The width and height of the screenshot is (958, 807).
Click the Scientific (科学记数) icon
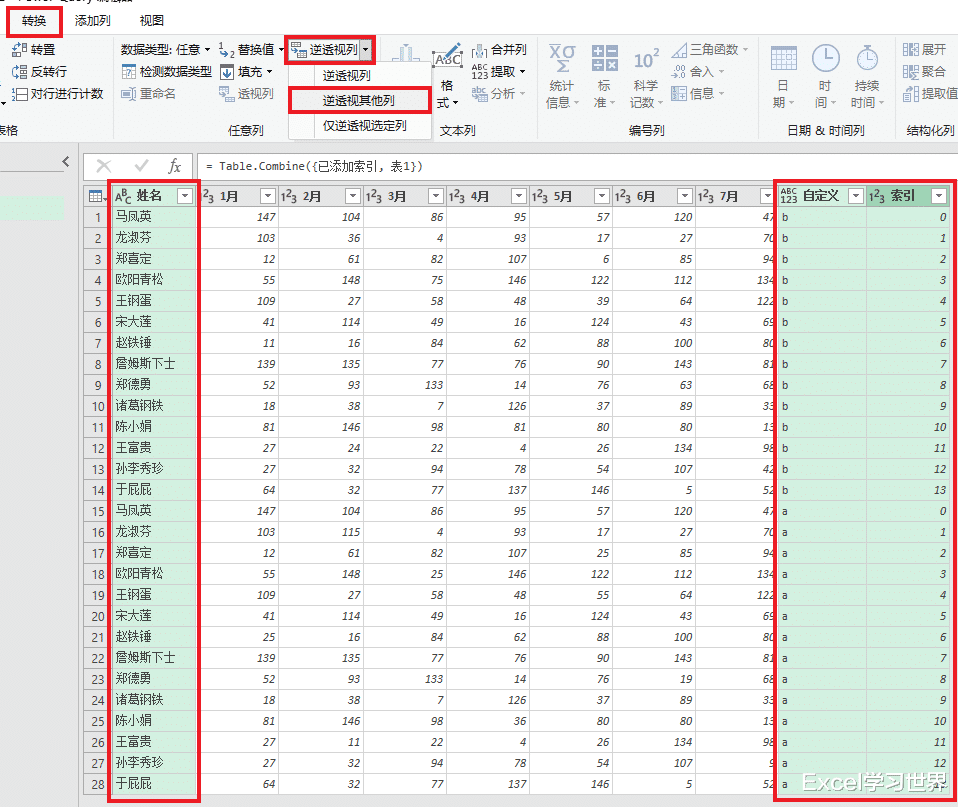[646, 59]
